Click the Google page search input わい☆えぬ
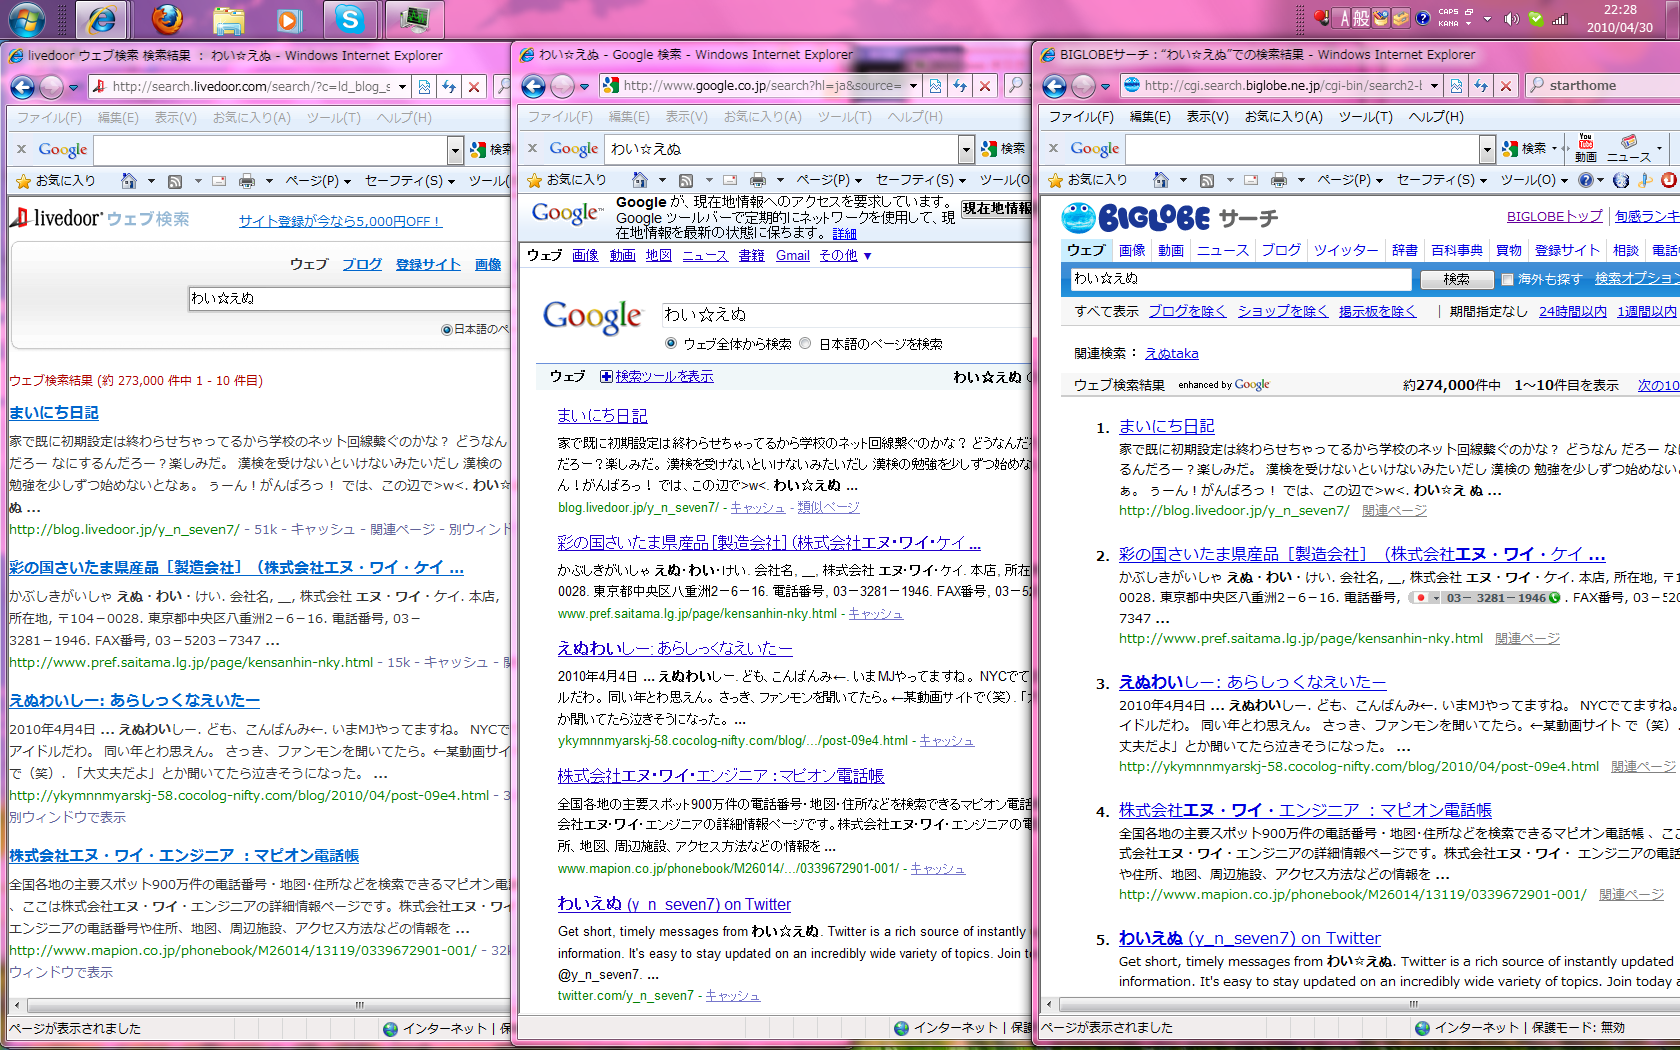 tap(846, 314)
